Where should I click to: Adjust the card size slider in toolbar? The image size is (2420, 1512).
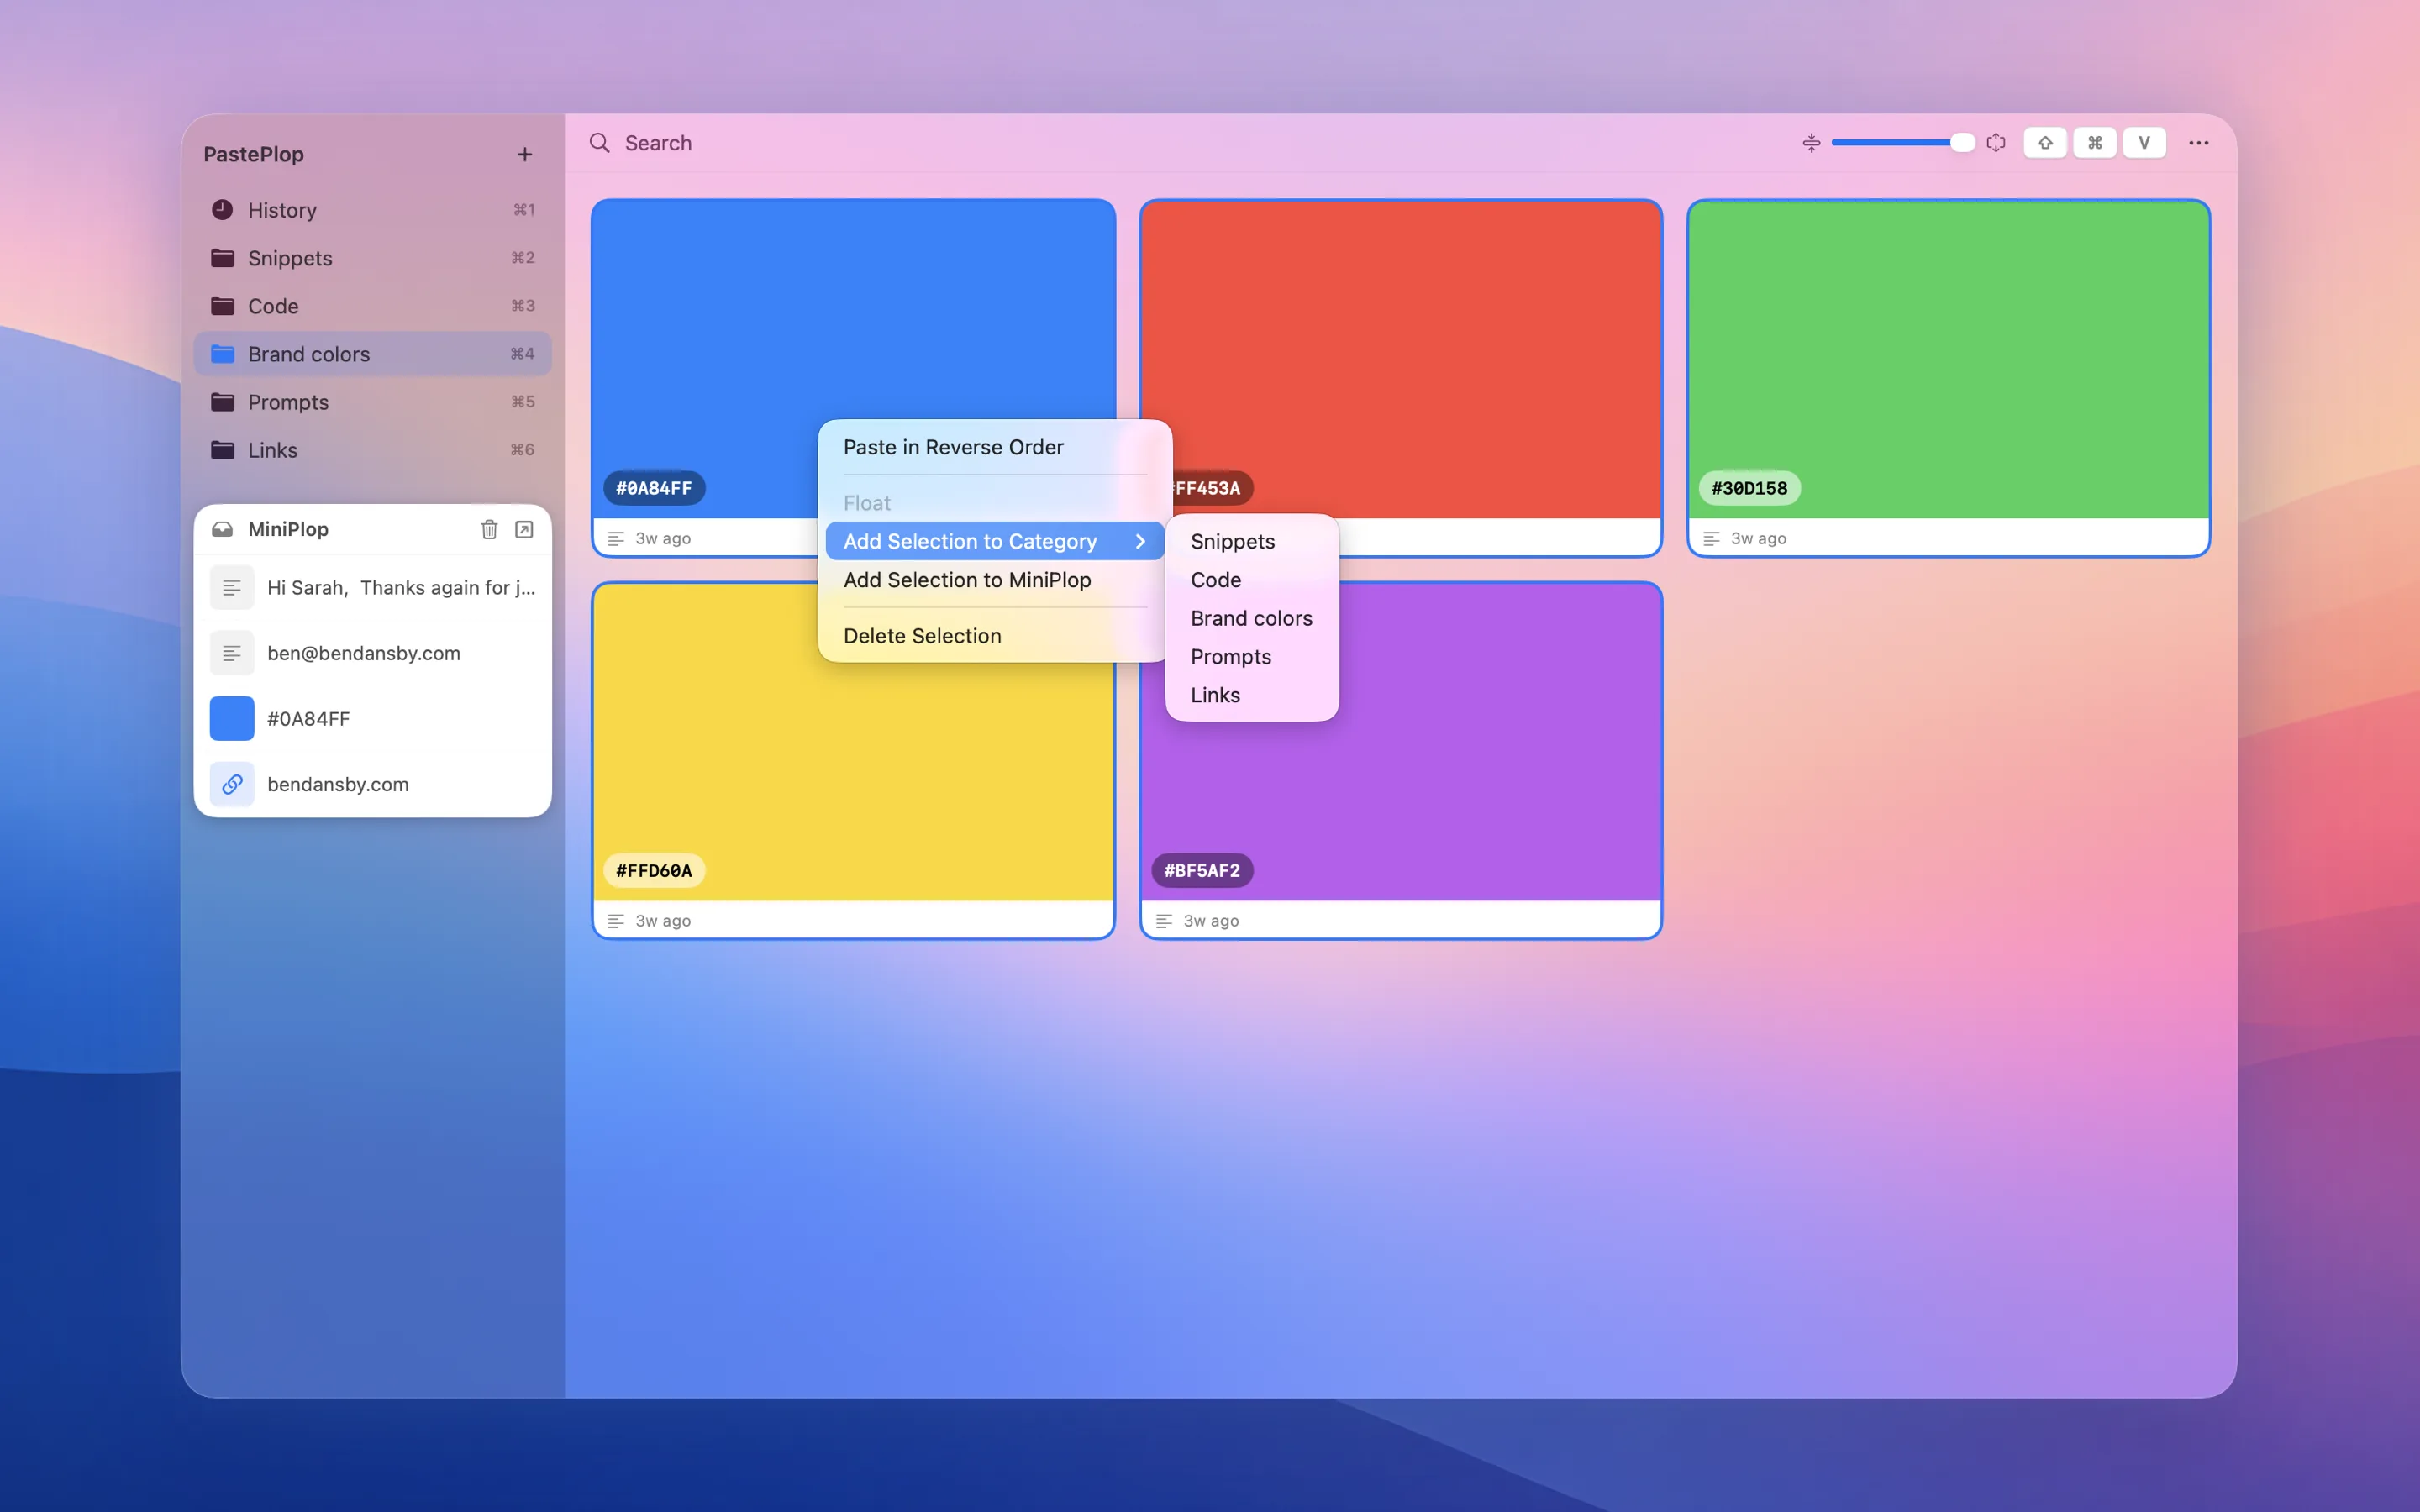(1902, 143)
